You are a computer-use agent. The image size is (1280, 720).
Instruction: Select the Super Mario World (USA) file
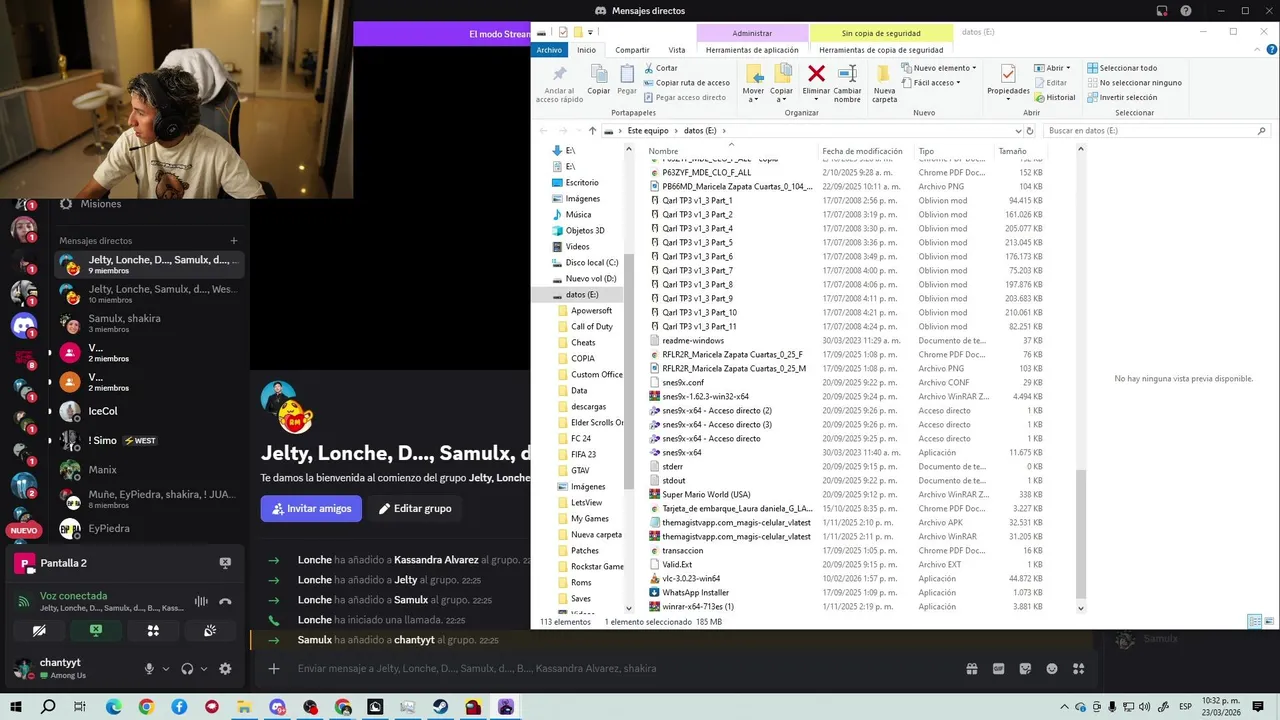click(706, 494)
